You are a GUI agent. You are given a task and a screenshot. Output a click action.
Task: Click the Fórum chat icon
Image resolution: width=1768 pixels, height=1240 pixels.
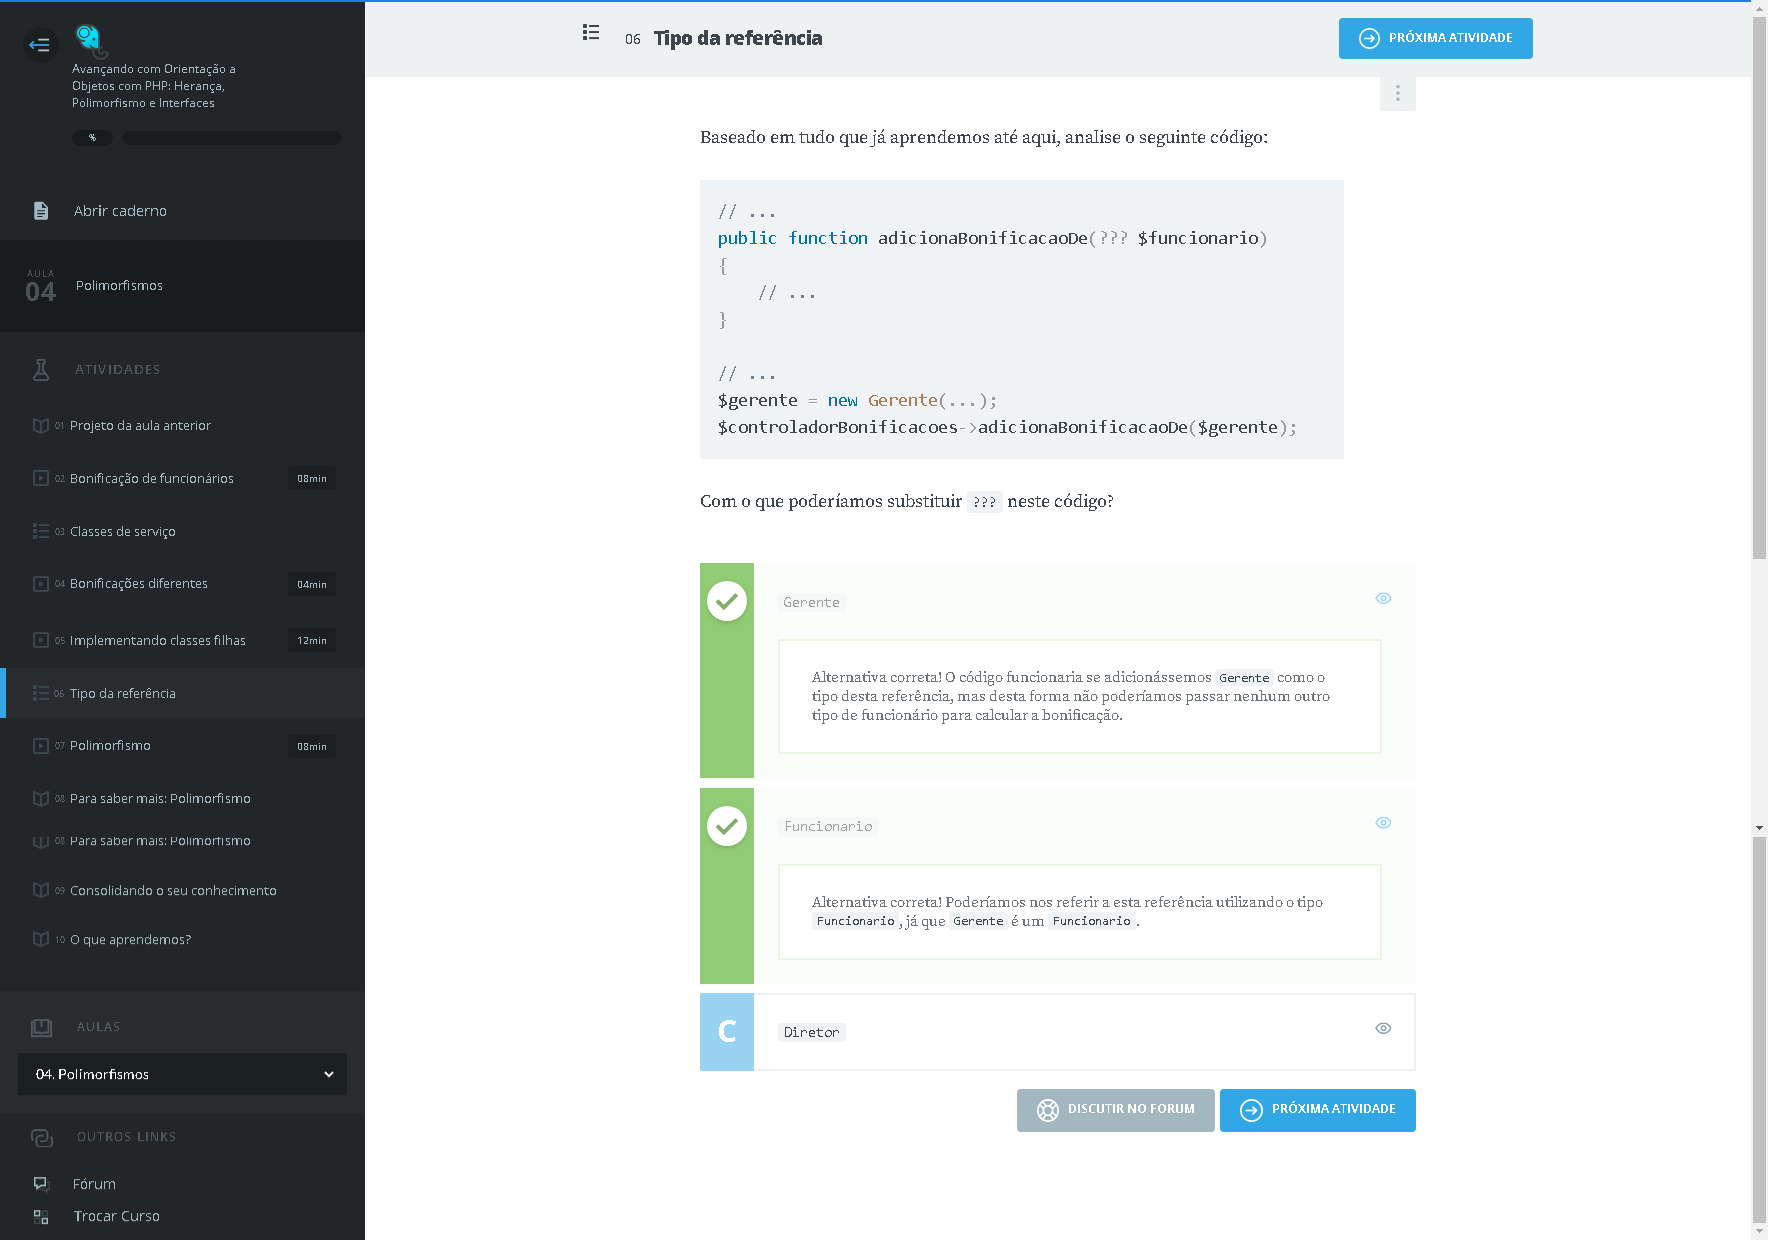click(41, 1184)
